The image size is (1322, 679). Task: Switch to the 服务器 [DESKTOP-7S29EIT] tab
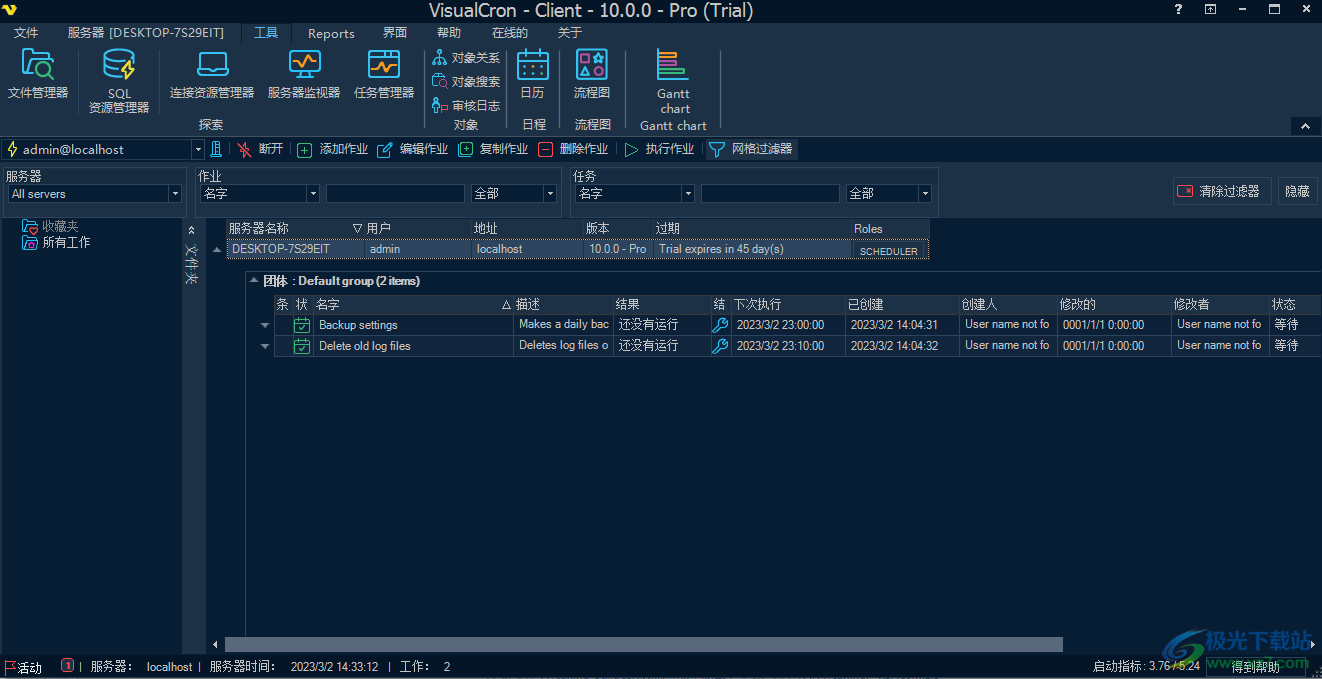(146, 33)
